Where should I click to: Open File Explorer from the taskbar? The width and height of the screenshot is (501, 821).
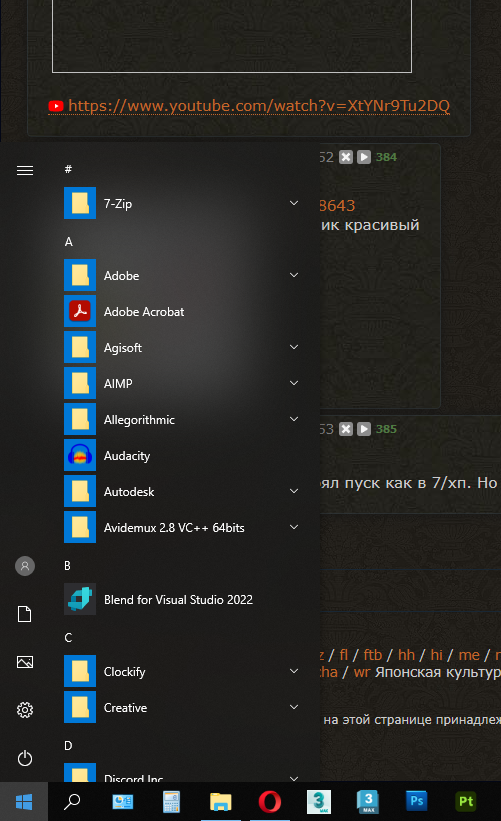point(220,801)
